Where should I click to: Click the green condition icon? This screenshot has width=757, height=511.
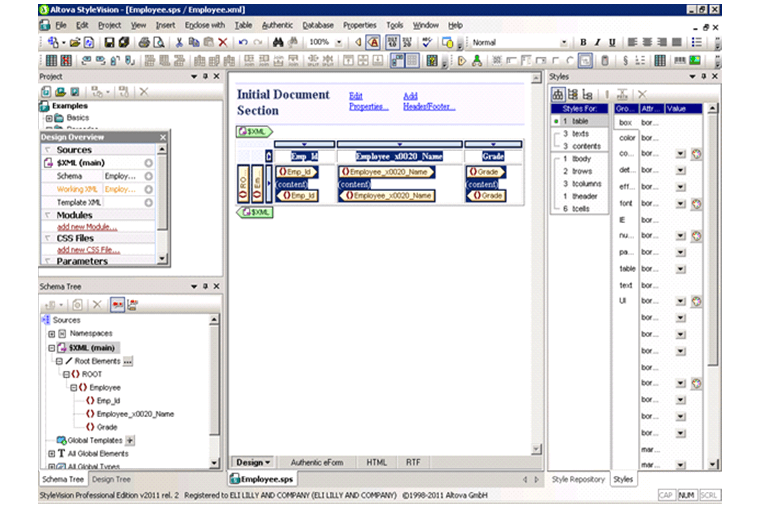[477, 60]
